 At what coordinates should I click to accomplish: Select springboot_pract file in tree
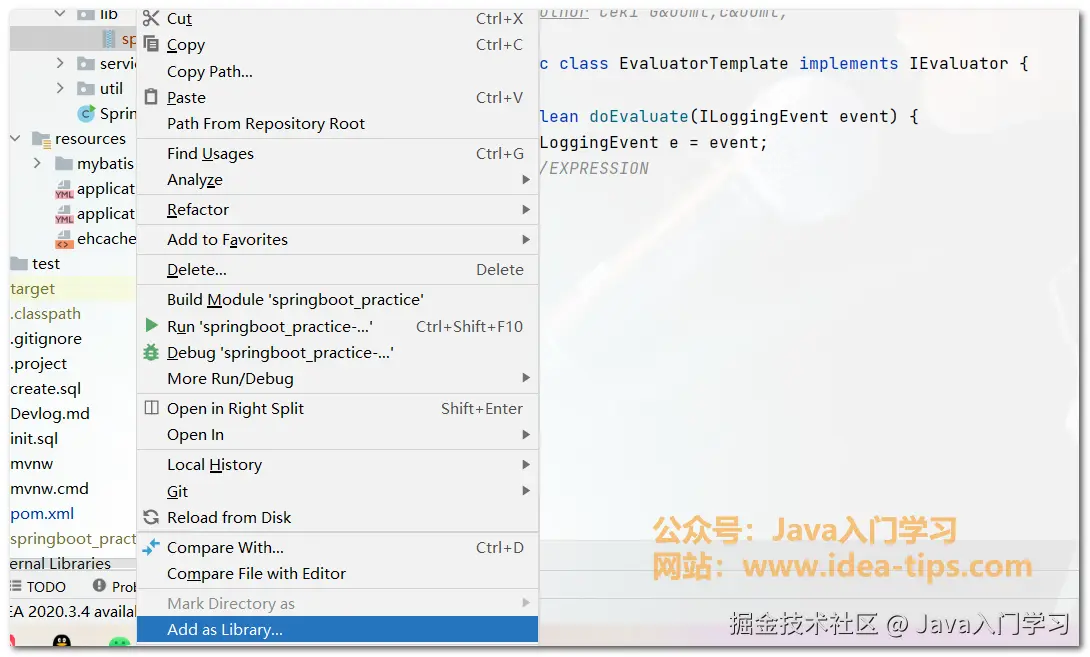73,539
